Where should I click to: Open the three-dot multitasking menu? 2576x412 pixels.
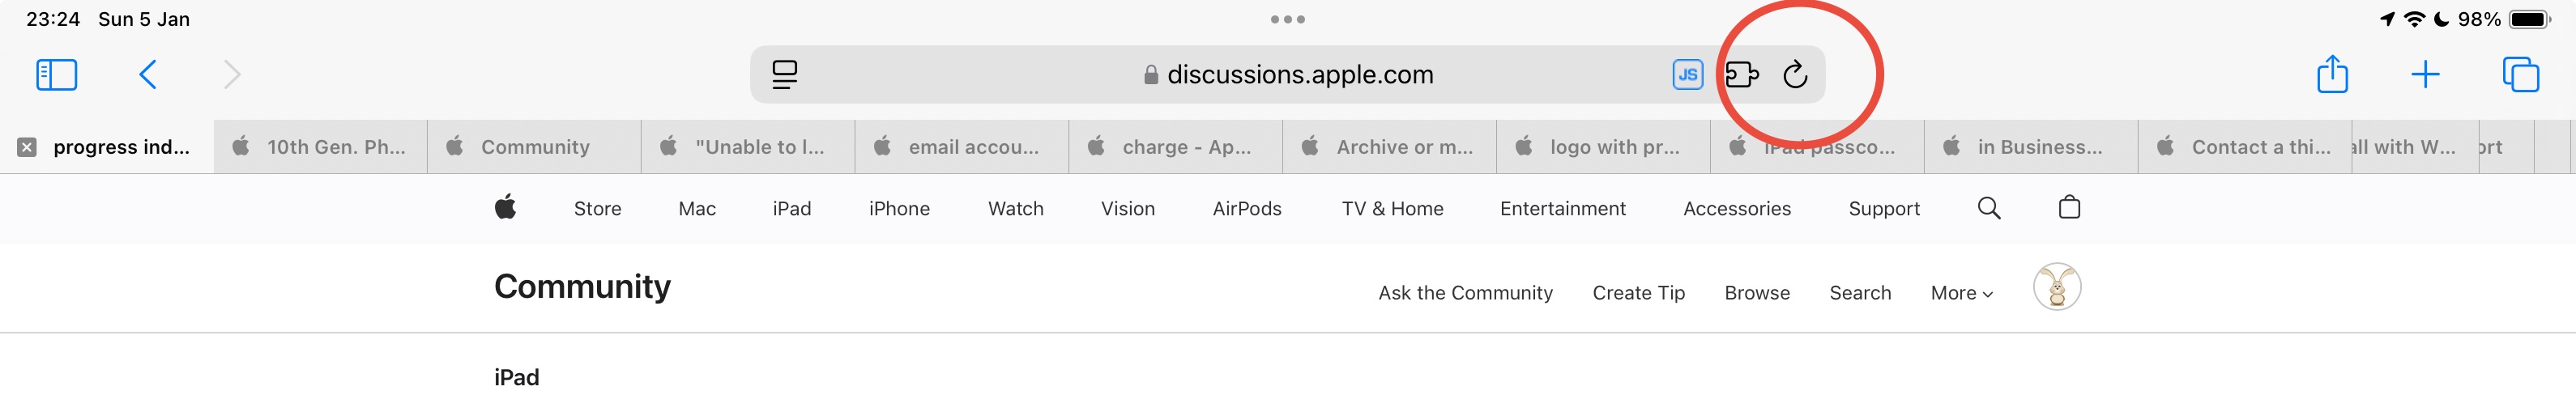[1287, 19]
